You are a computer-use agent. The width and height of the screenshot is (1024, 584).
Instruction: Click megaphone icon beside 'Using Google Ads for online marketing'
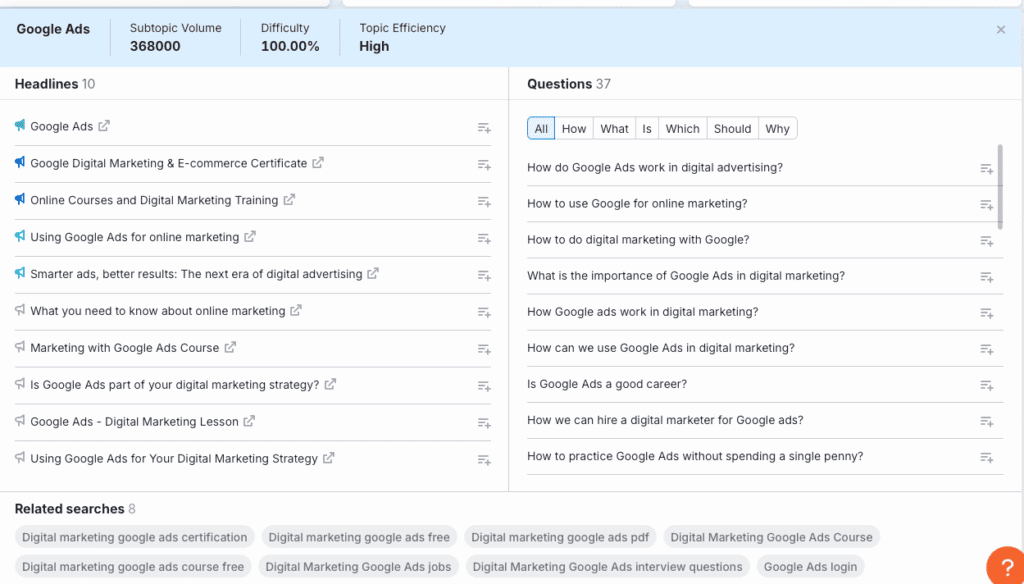pos(20,237)
